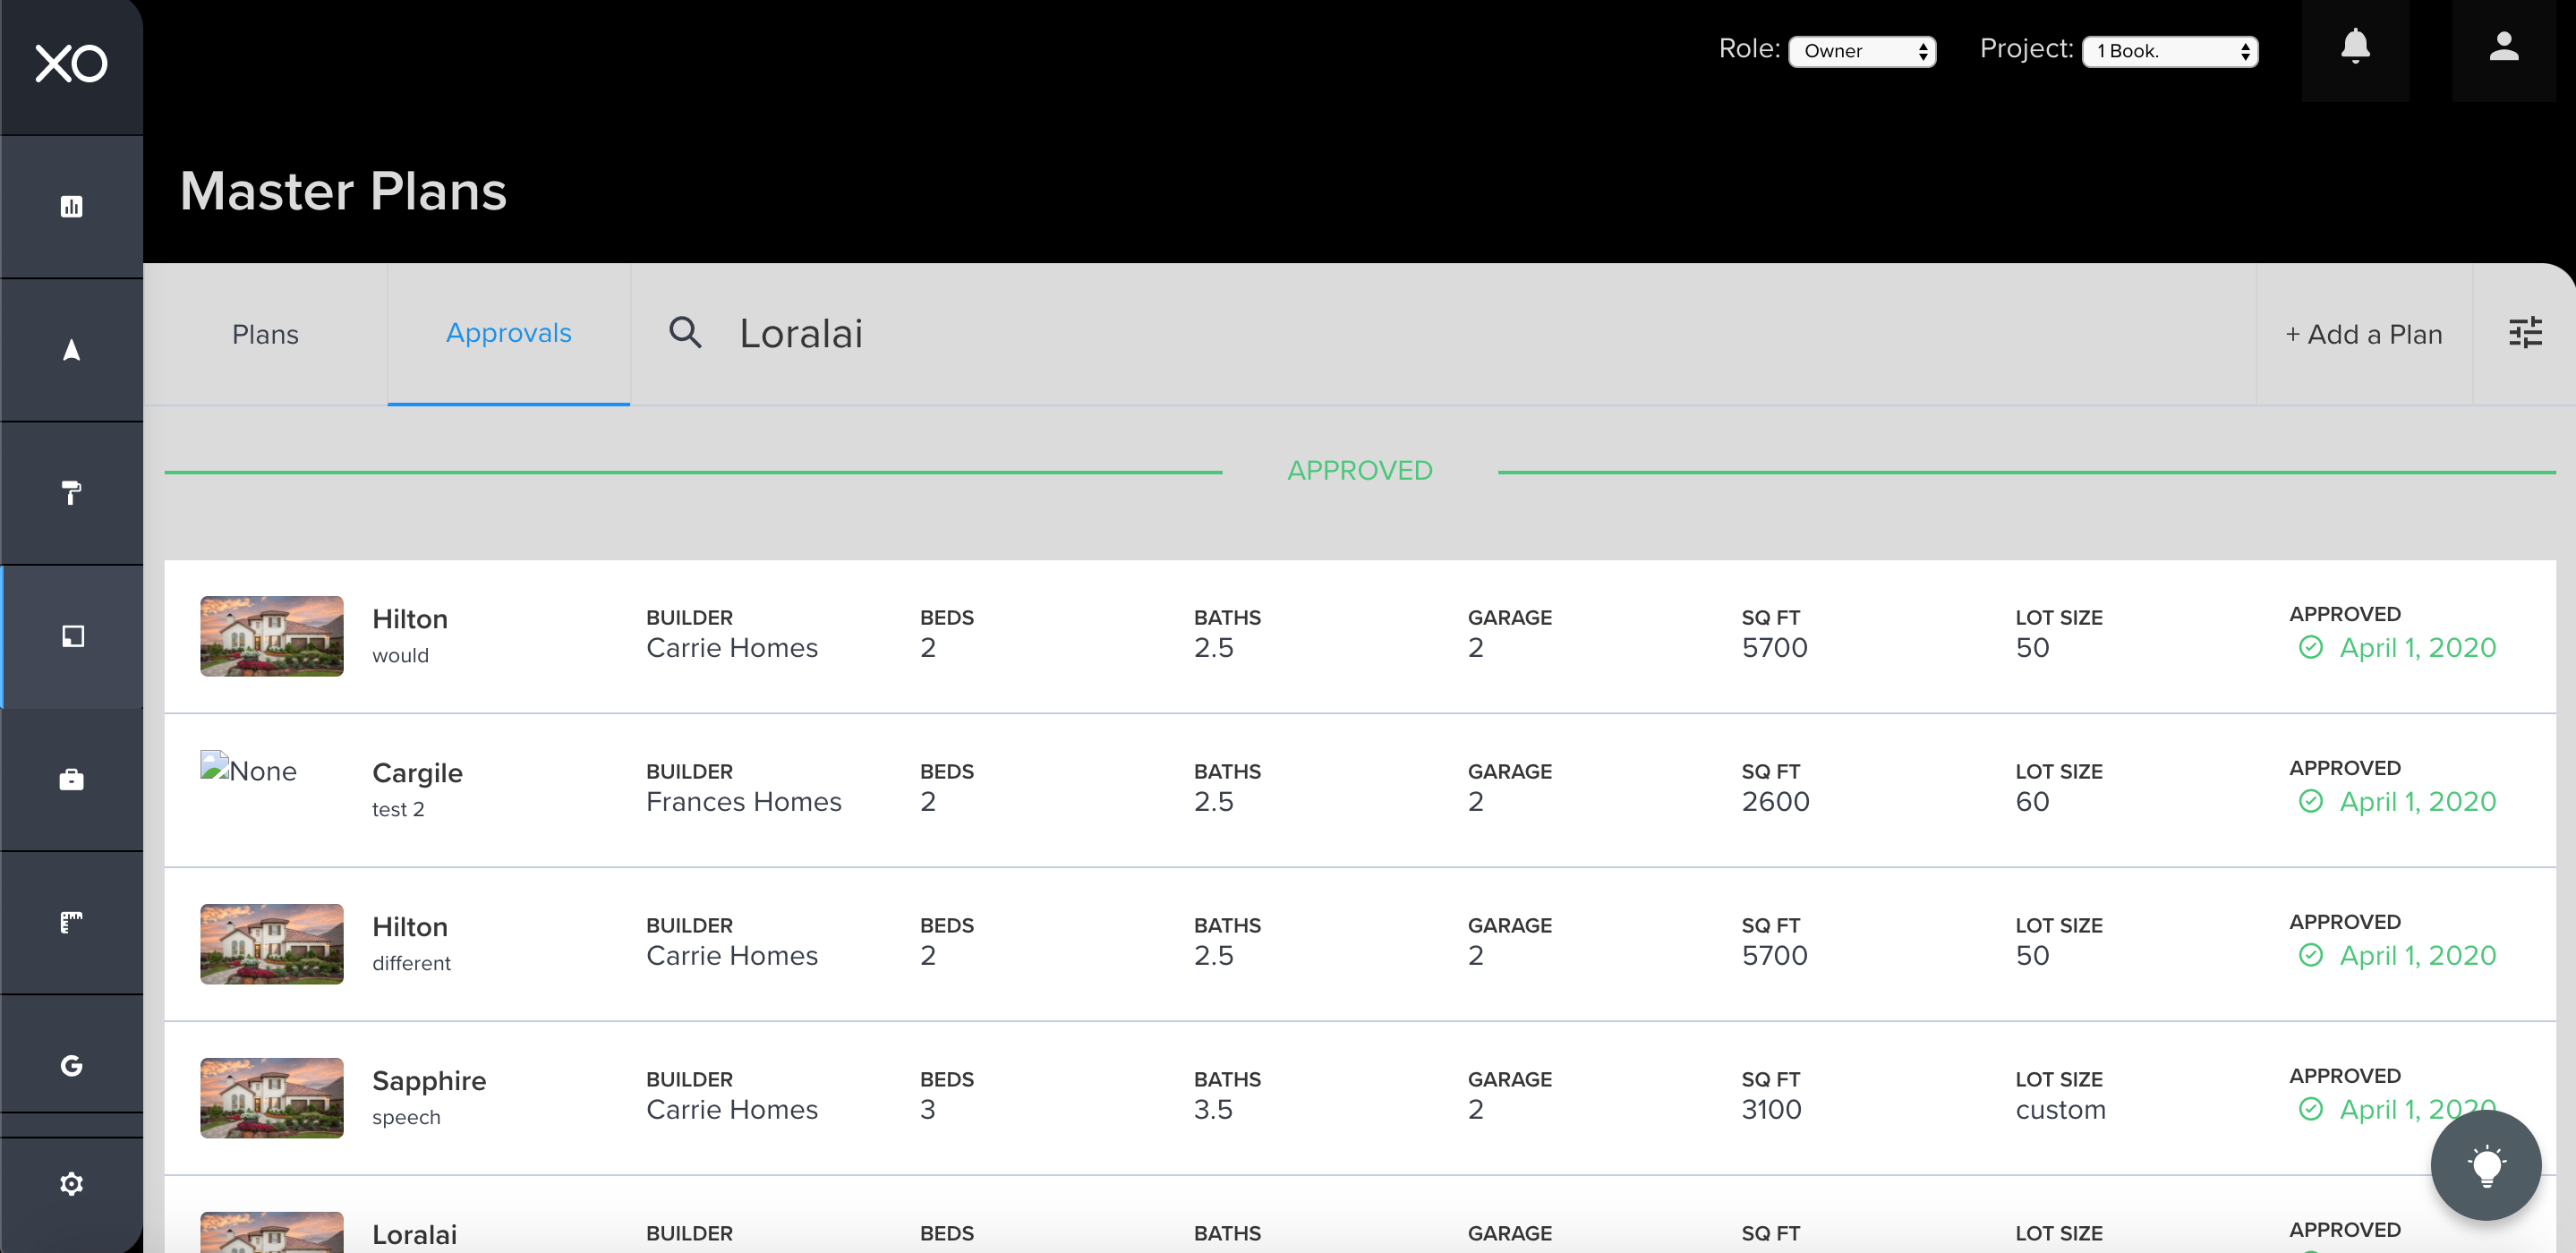Expand the Role dropdown showing Owner
2576x1253 pixels.
tap(1862, 51)
